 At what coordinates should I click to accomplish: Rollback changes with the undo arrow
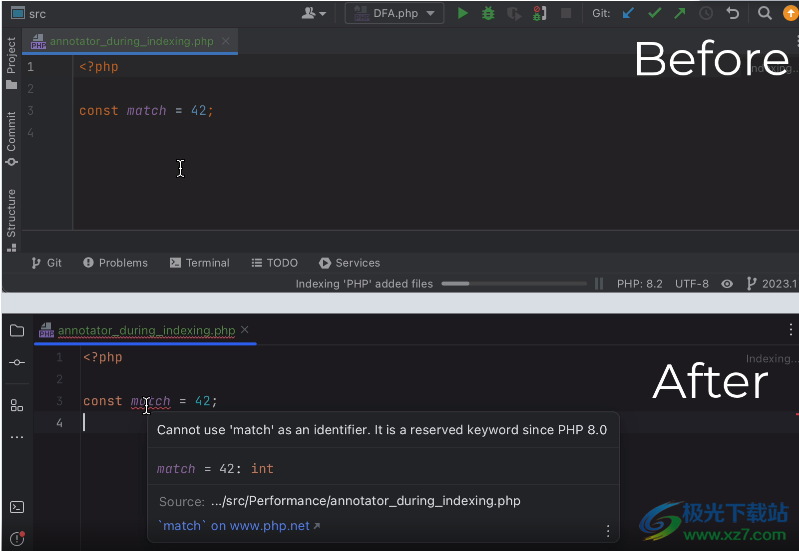pos(732,13)
